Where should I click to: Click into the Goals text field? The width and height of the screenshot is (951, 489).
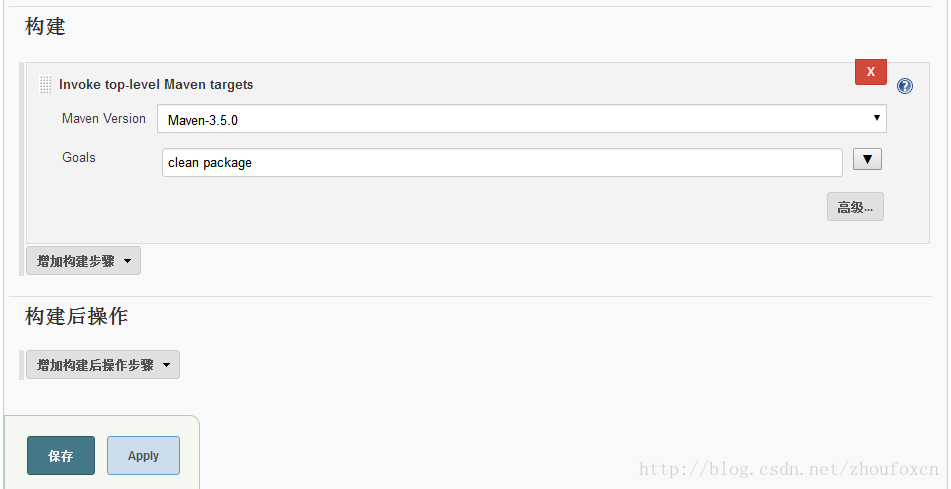pos(500,162)
